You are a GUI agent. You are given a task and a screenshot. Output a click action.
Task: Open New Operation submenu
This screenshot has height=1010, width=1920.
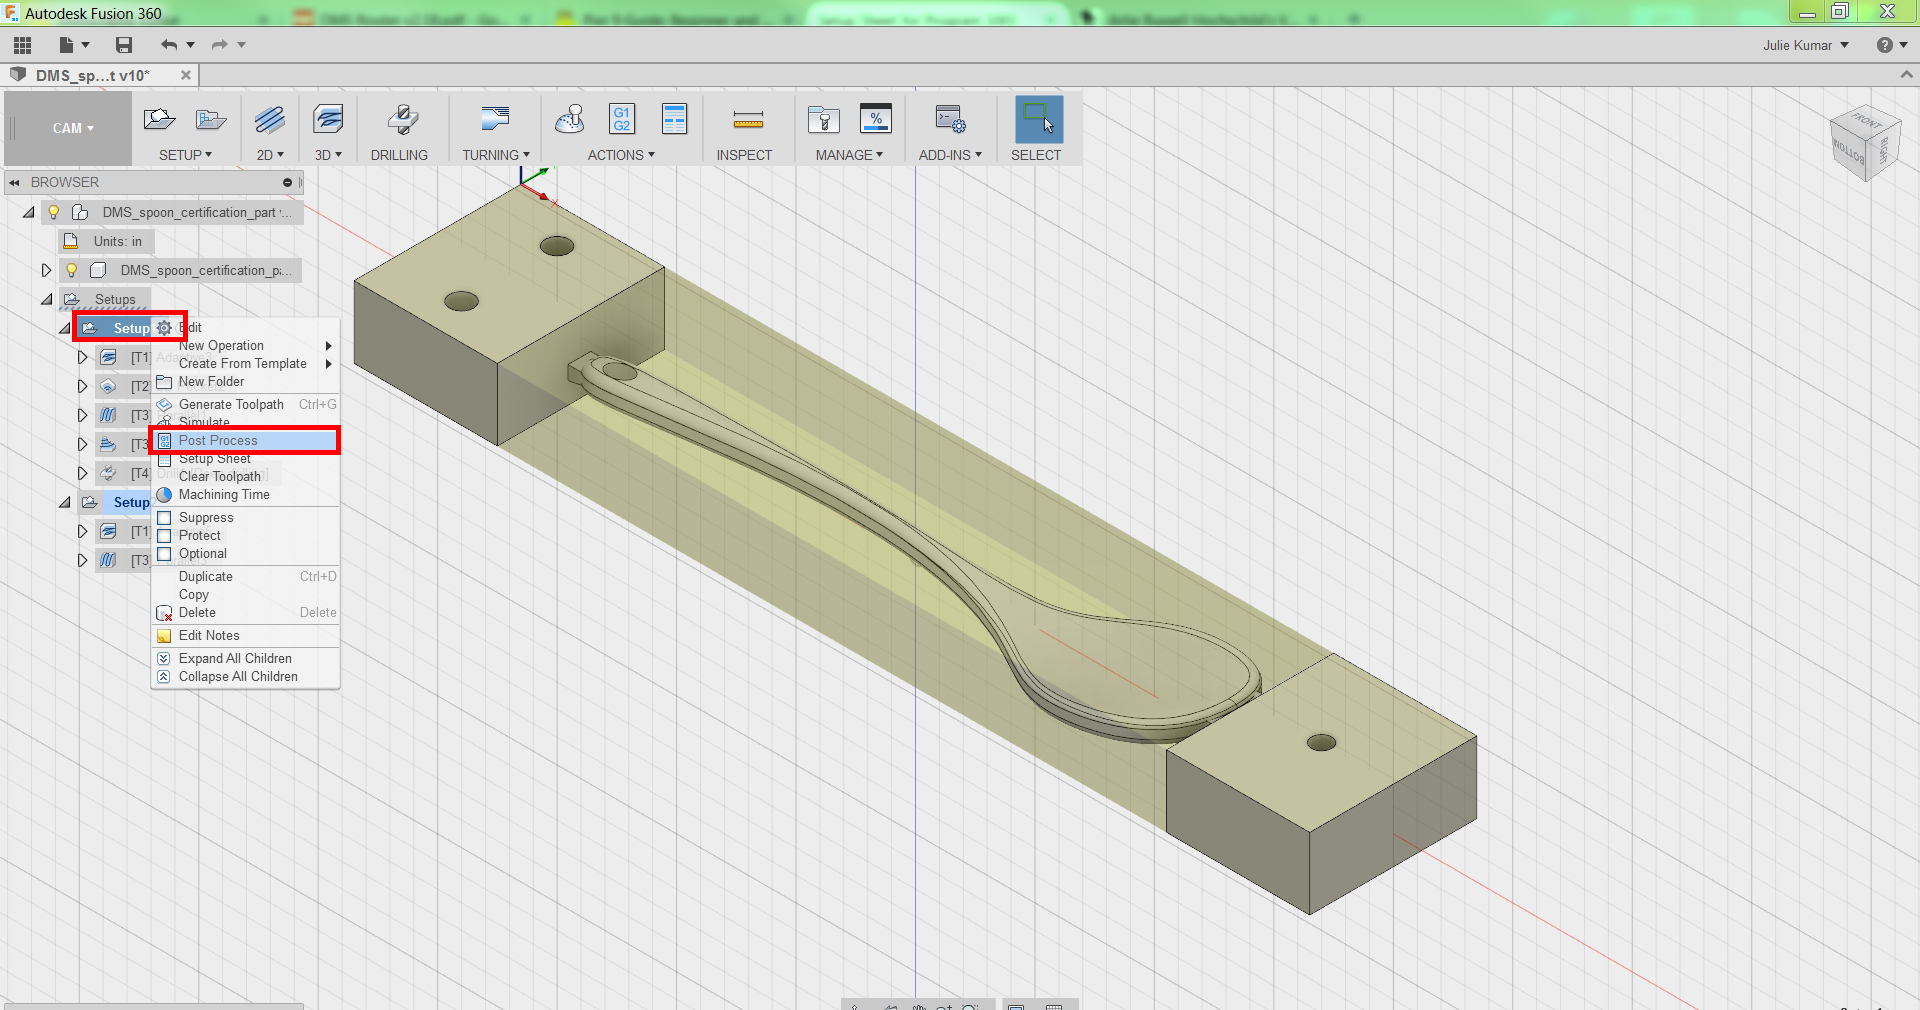(245, 345)
